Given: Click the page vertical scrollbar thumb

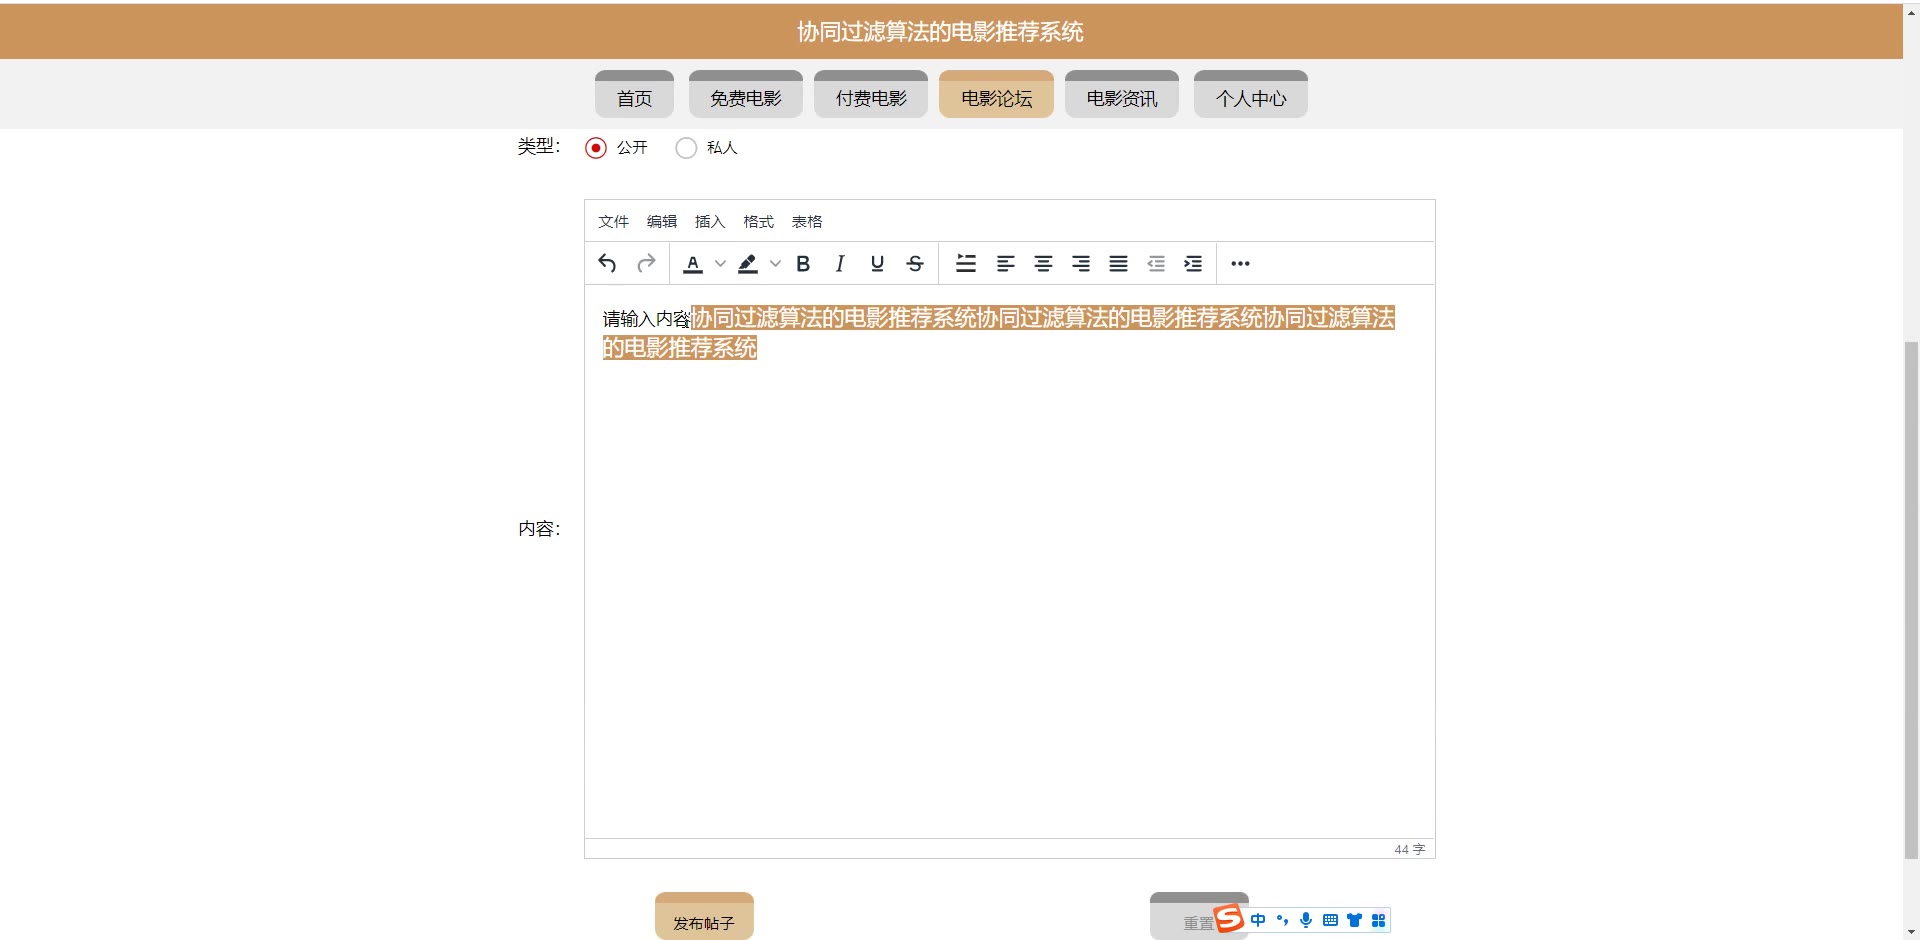Looking at the screenshot, I should click(x=1911, y=600).
